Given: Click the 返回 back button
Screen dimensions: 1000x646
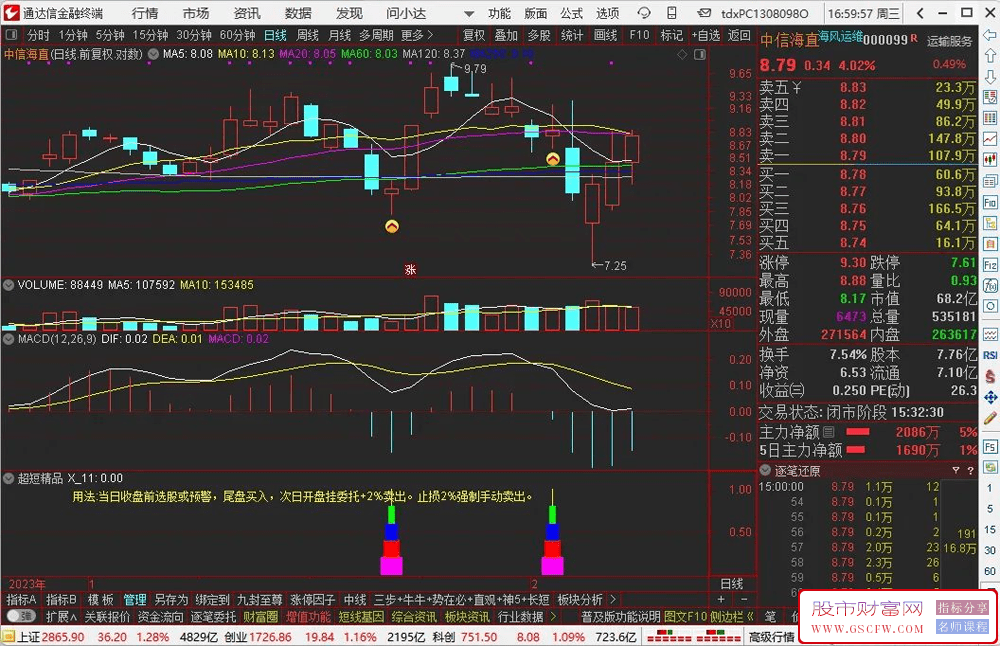Looking at the screenshot, I should click(x=740, y=35).
